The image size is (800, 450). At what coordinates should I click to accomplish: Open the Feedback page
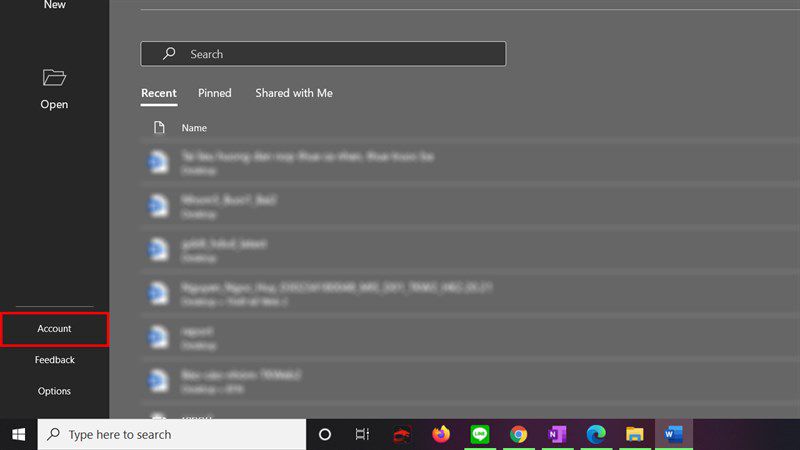pyautogui.click(x=55, y=360)
